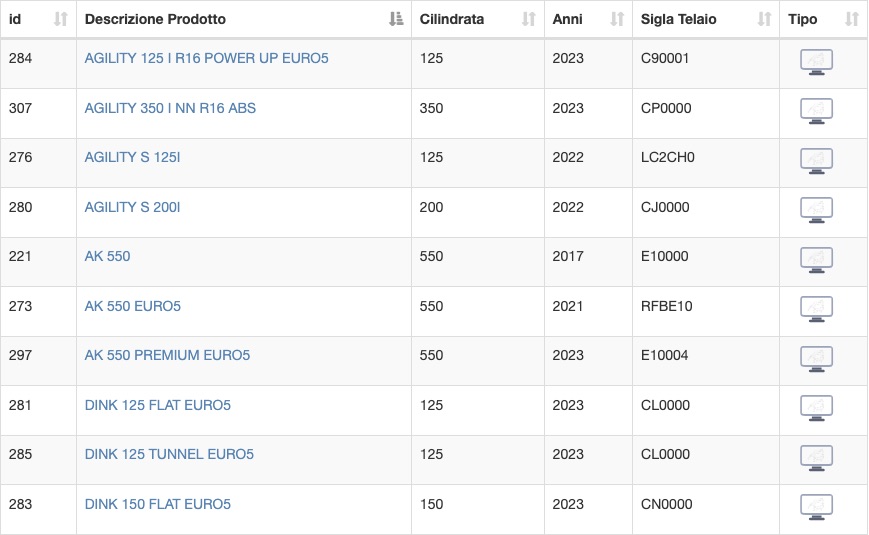The height and width of the screenshot is (535, 869).
Task: Click monitor icon in AGILITY 350 I row
Action: click(x=816, y=111)
